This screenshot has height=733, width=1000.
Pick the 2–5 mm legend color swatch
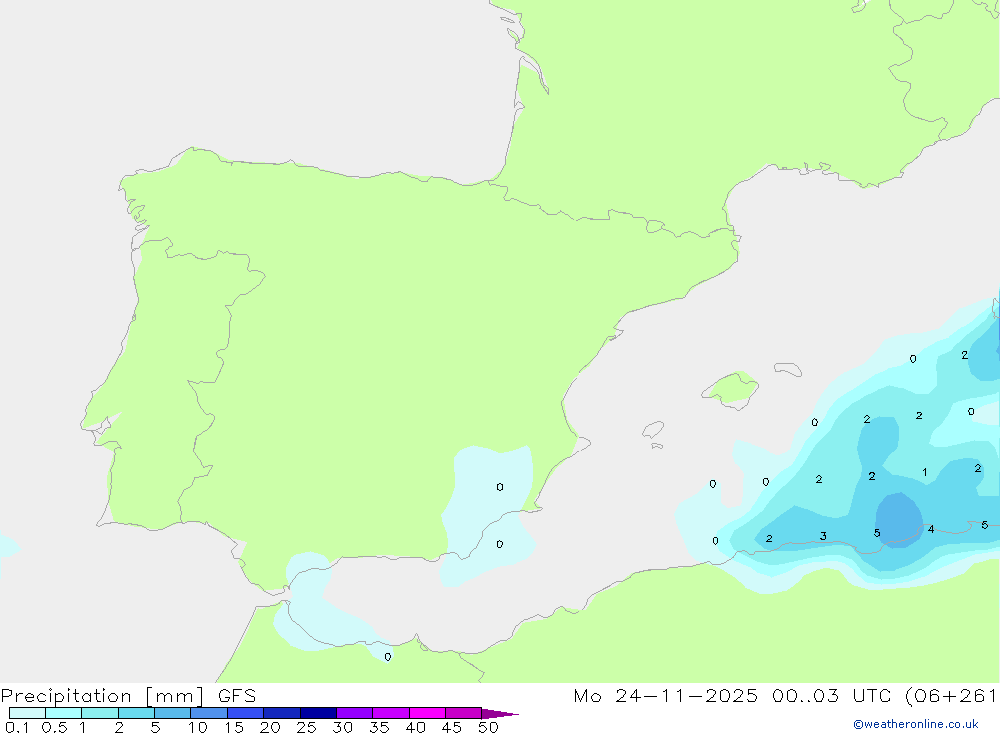136,713
